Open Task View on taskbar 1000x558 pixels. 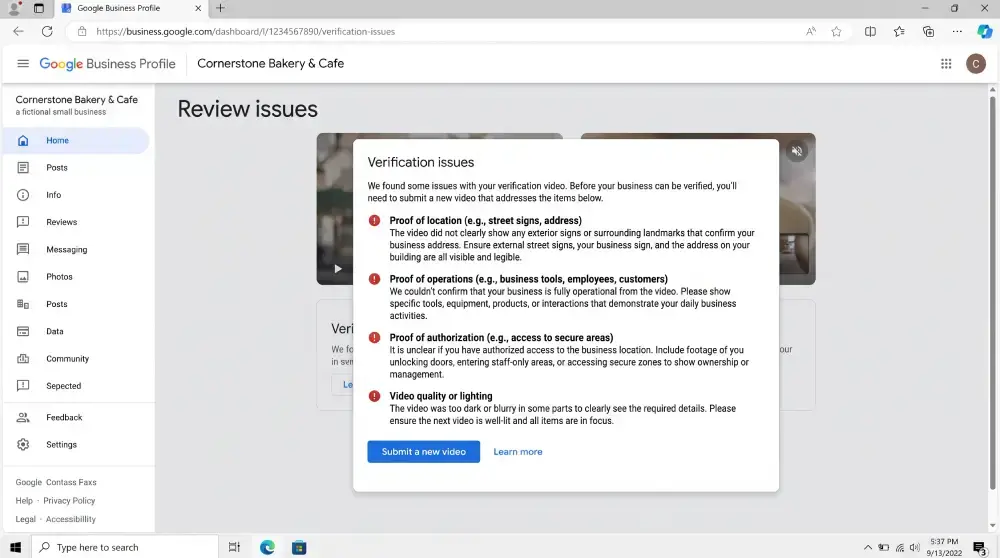234,547
